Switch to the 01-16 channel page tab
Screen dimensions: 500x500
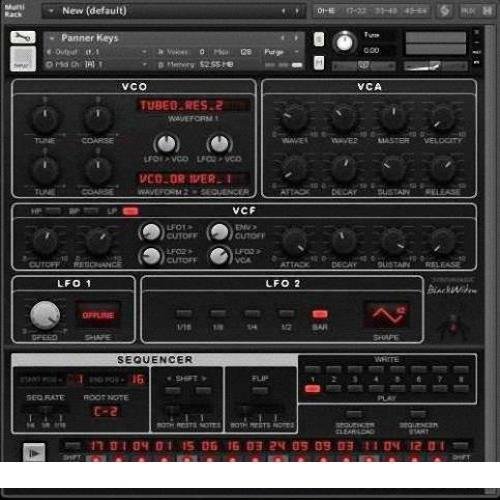326,11
